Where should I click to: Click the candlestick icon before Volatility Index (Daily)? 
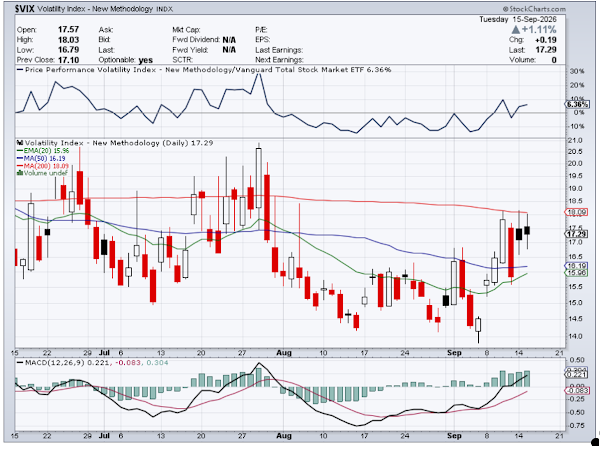click(20, 143)
